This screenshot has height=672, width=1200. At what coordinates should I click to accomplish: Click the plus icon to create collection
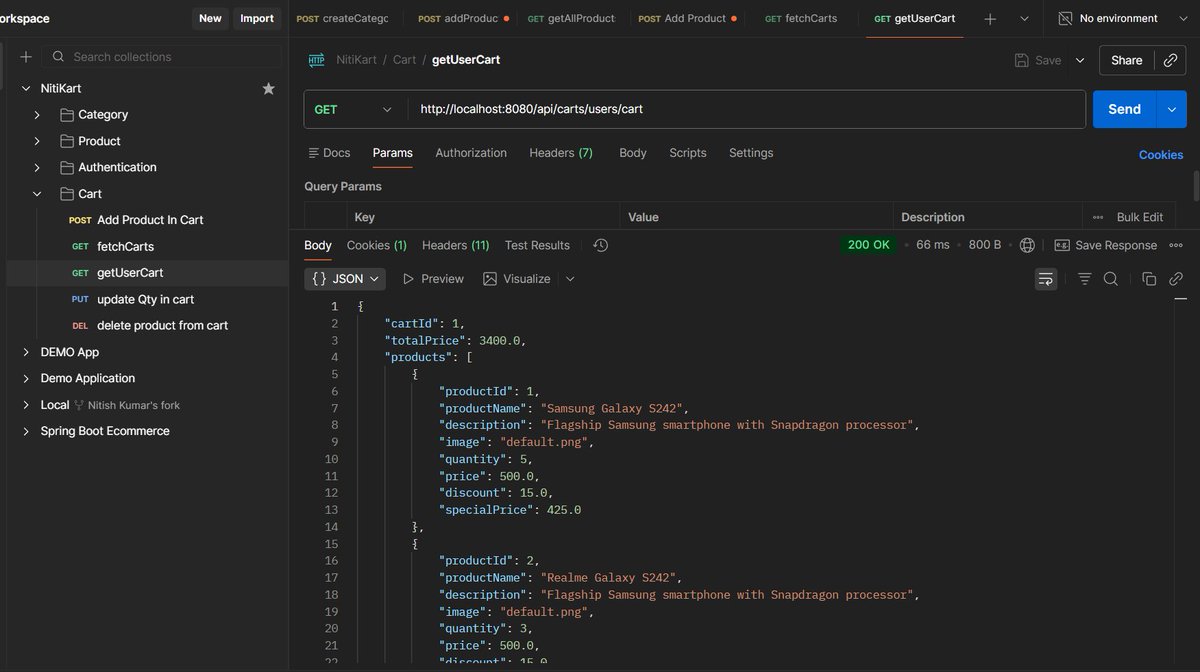pos(26,57)
